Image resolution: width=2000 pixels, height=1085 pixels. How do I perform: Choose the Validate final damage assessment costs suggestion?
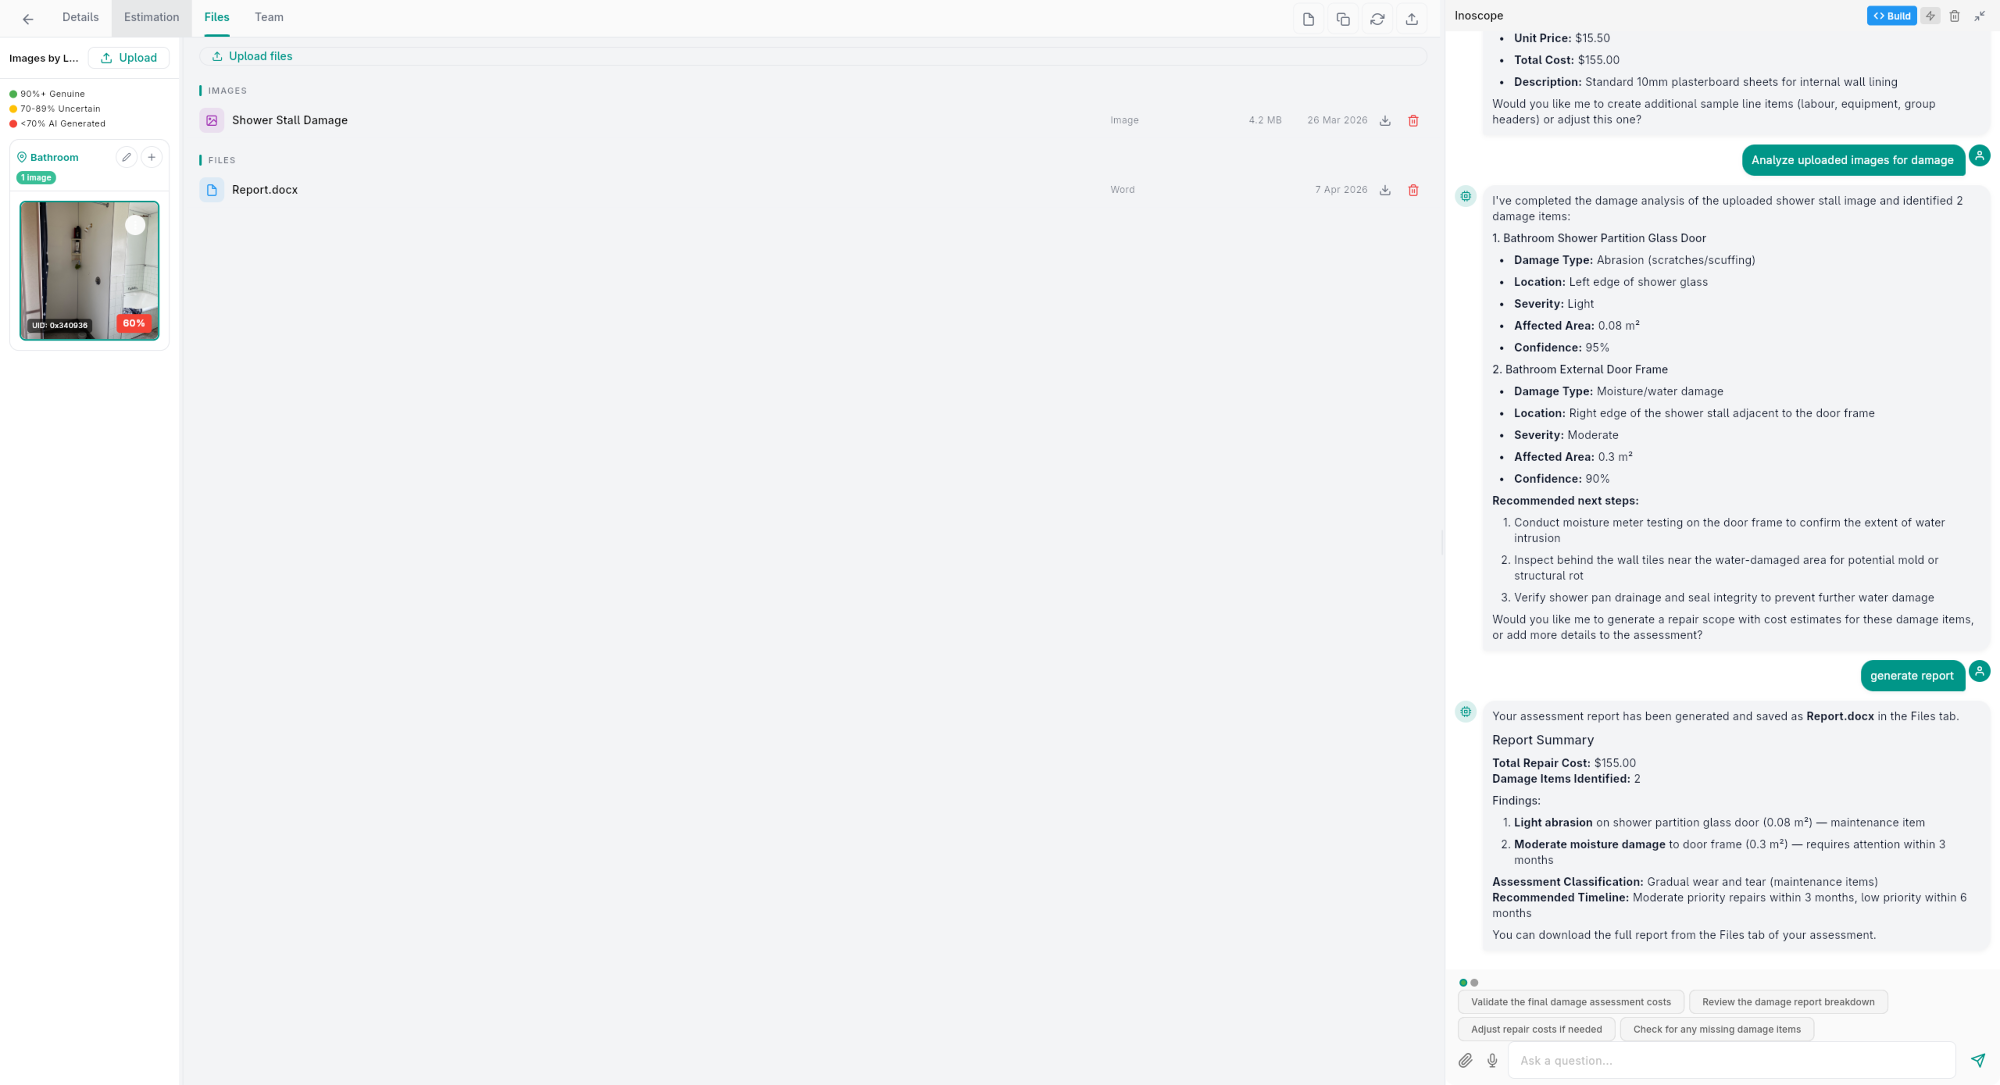1571,1001
